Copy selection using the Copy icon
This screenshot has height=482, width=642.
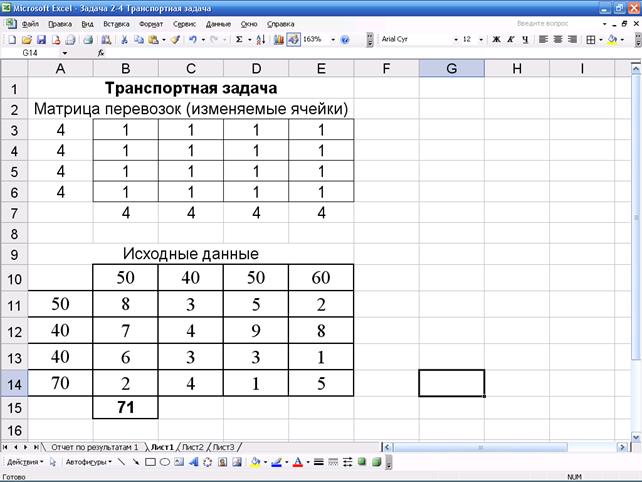139,40
